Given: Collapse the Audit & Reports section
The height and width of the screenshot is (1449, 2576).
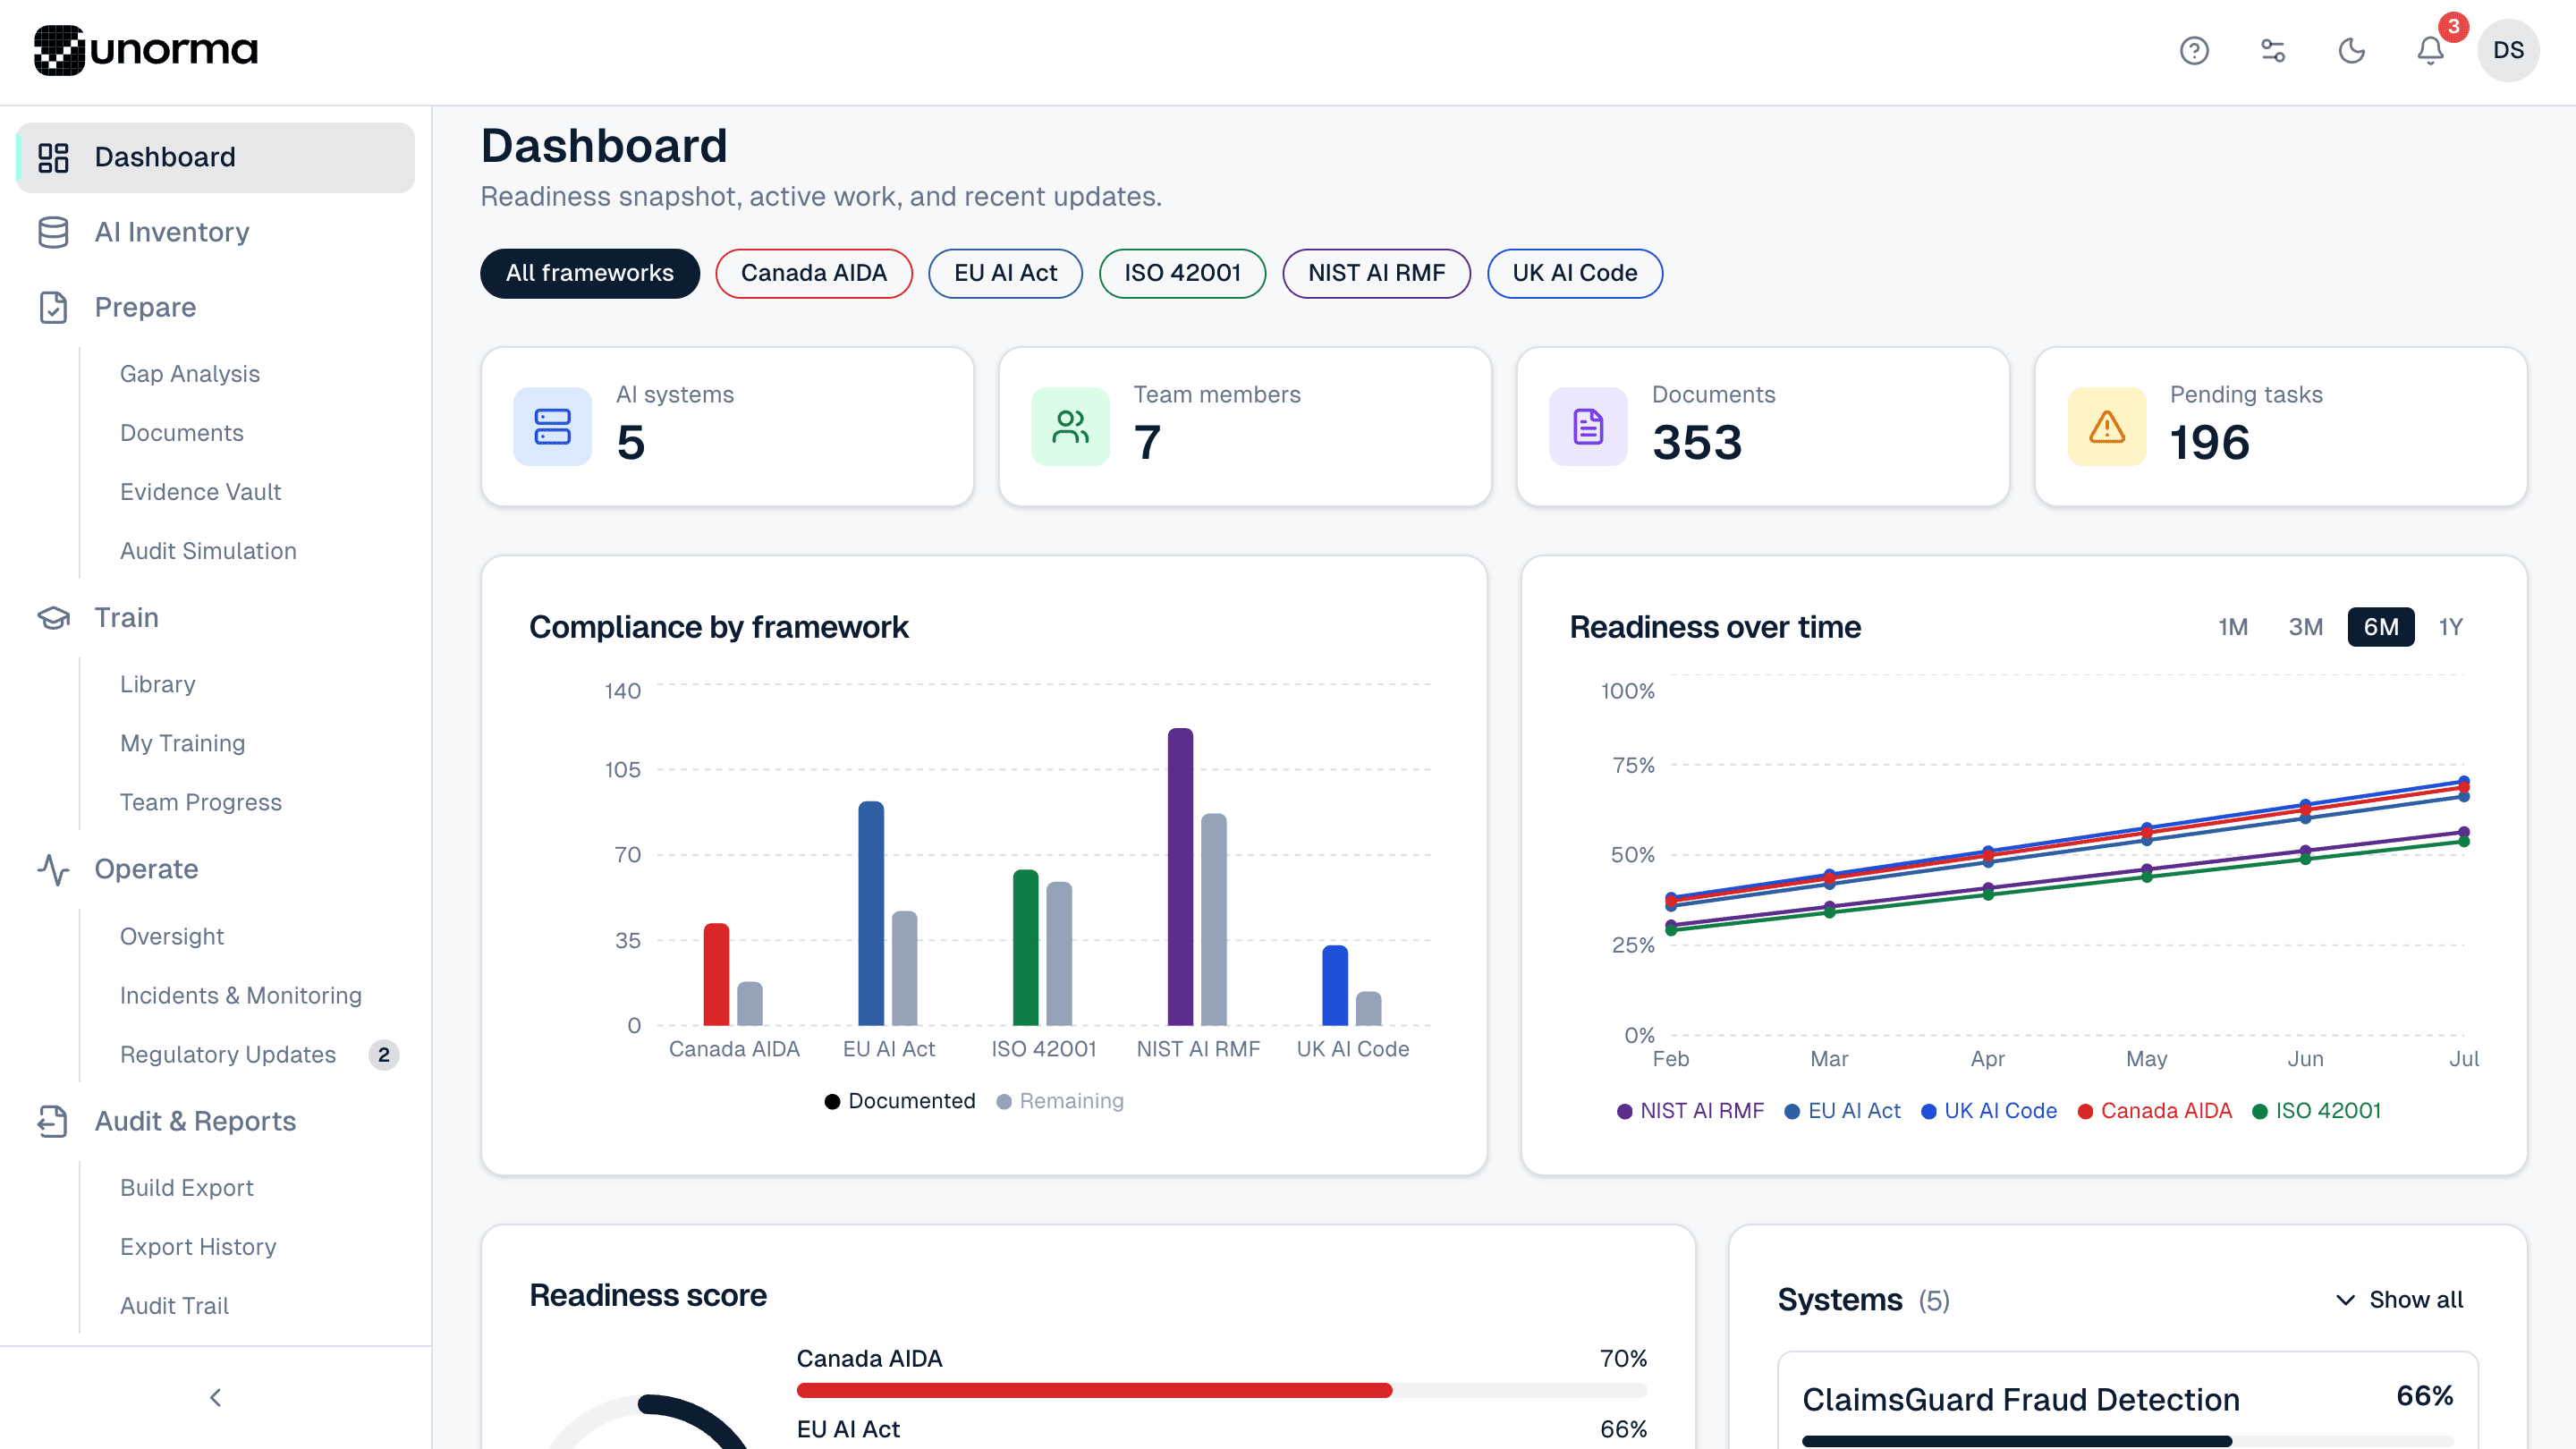Looking at the screenshot, I should (x=216, y=1121).
